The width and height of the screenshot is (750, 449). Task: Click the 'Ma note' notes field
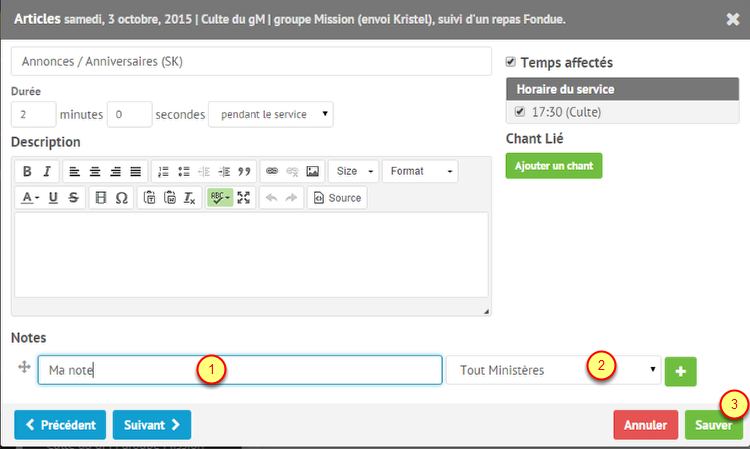tap(240, 370)
